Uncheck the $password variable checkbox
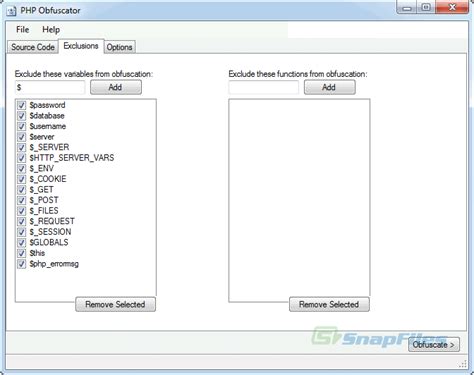 [22, 105]
